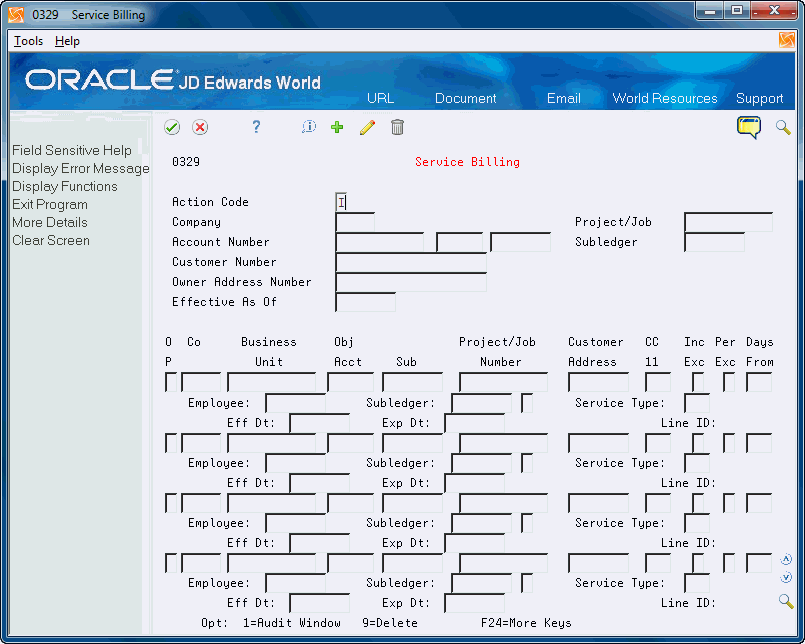805x644 pixels.
Task: Click the first row Inc Exc field
Action: coord(697,382)
